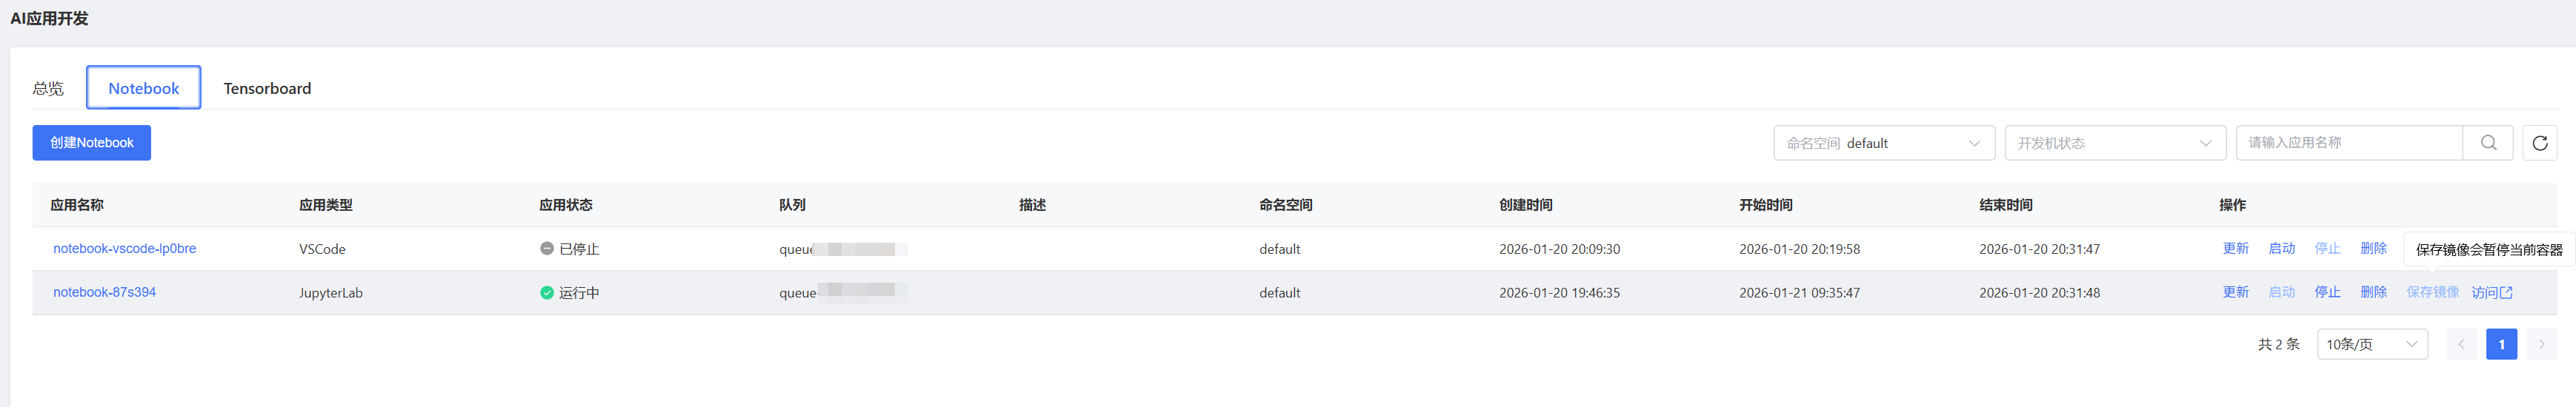
Task: Expand the 开发机状态 filter dropdown
Action: point(2114,143)
